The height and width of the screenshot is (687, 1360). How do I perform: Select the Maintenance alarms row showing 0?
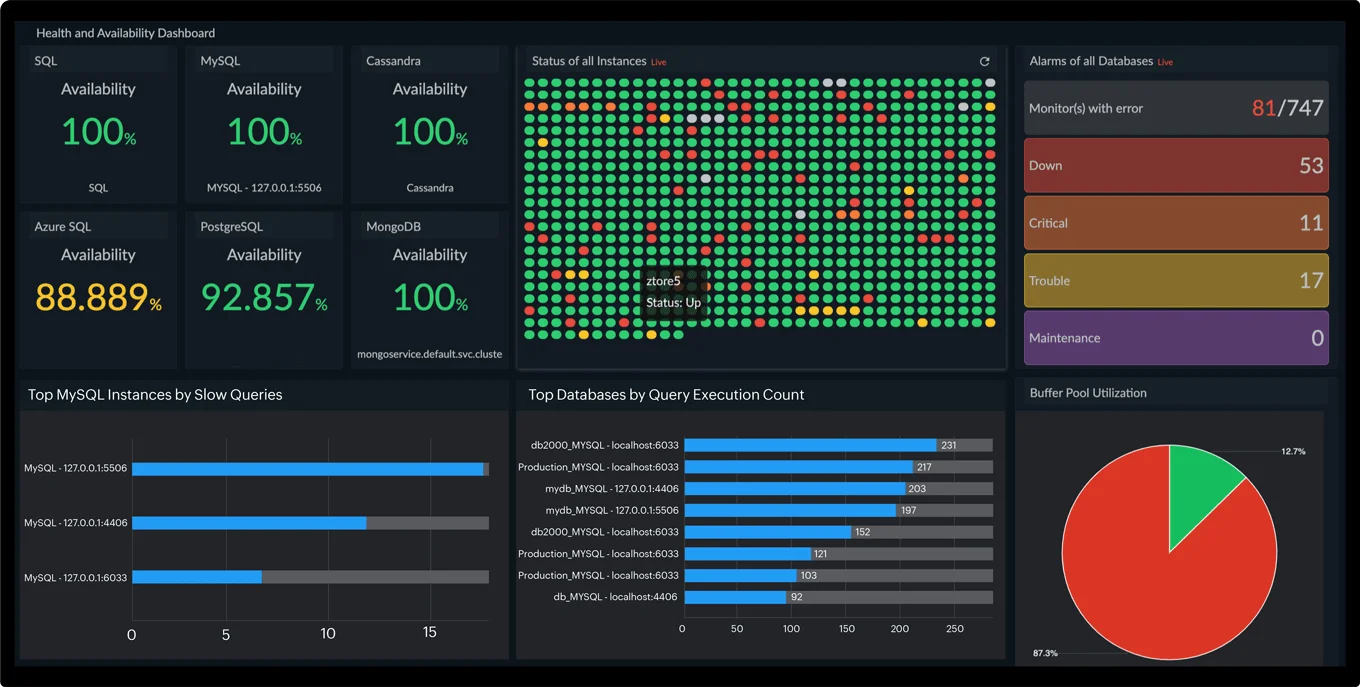[x=1176, y=338]
